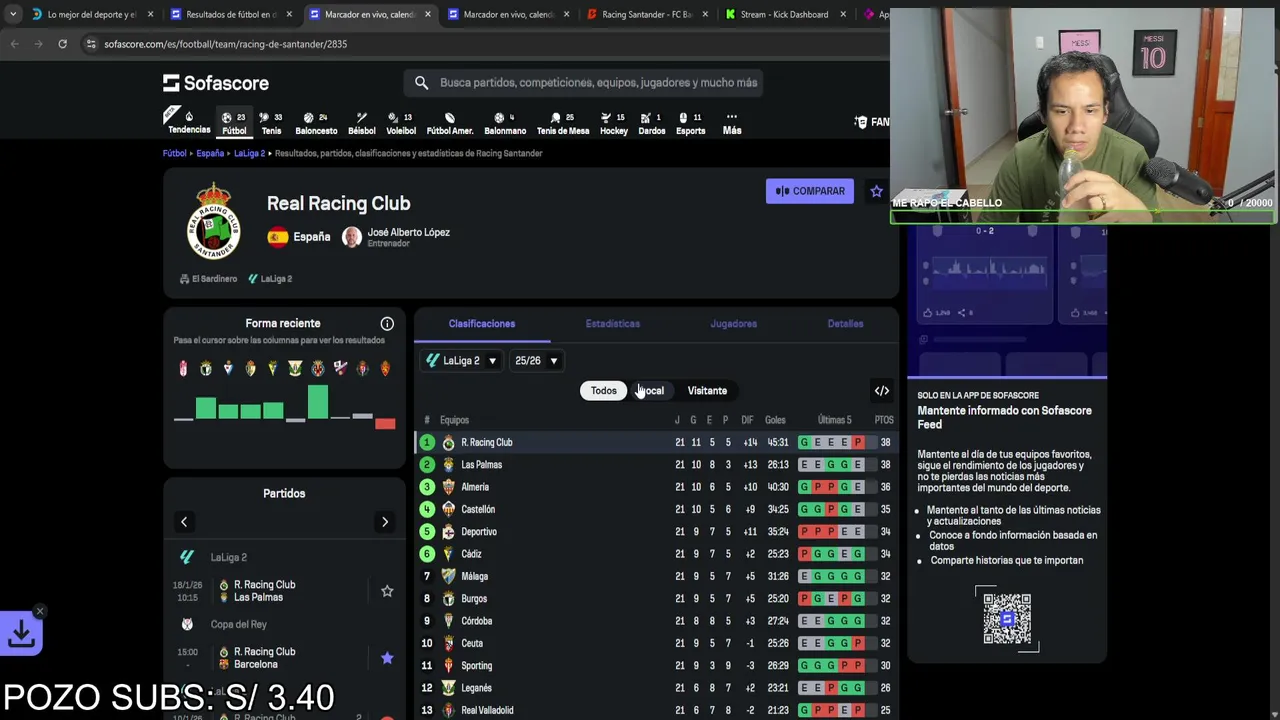Image resolution: width=1280 pixels, height=720 pixels.
Task: Reload the browser page
Action: (62, 44)
